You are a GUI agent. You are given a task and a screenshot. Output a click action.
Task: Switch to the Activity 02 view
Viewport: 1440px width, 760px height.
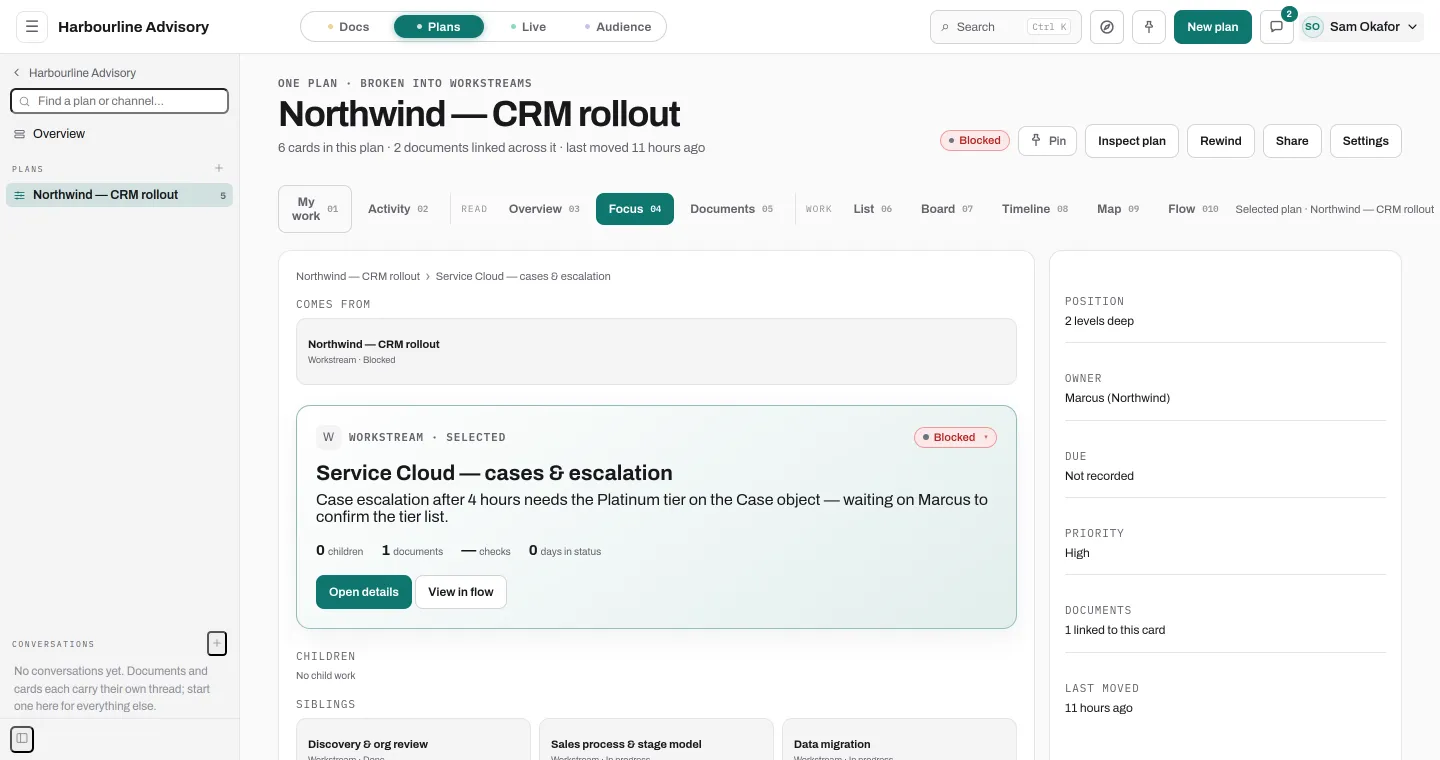tap(398, 209)
